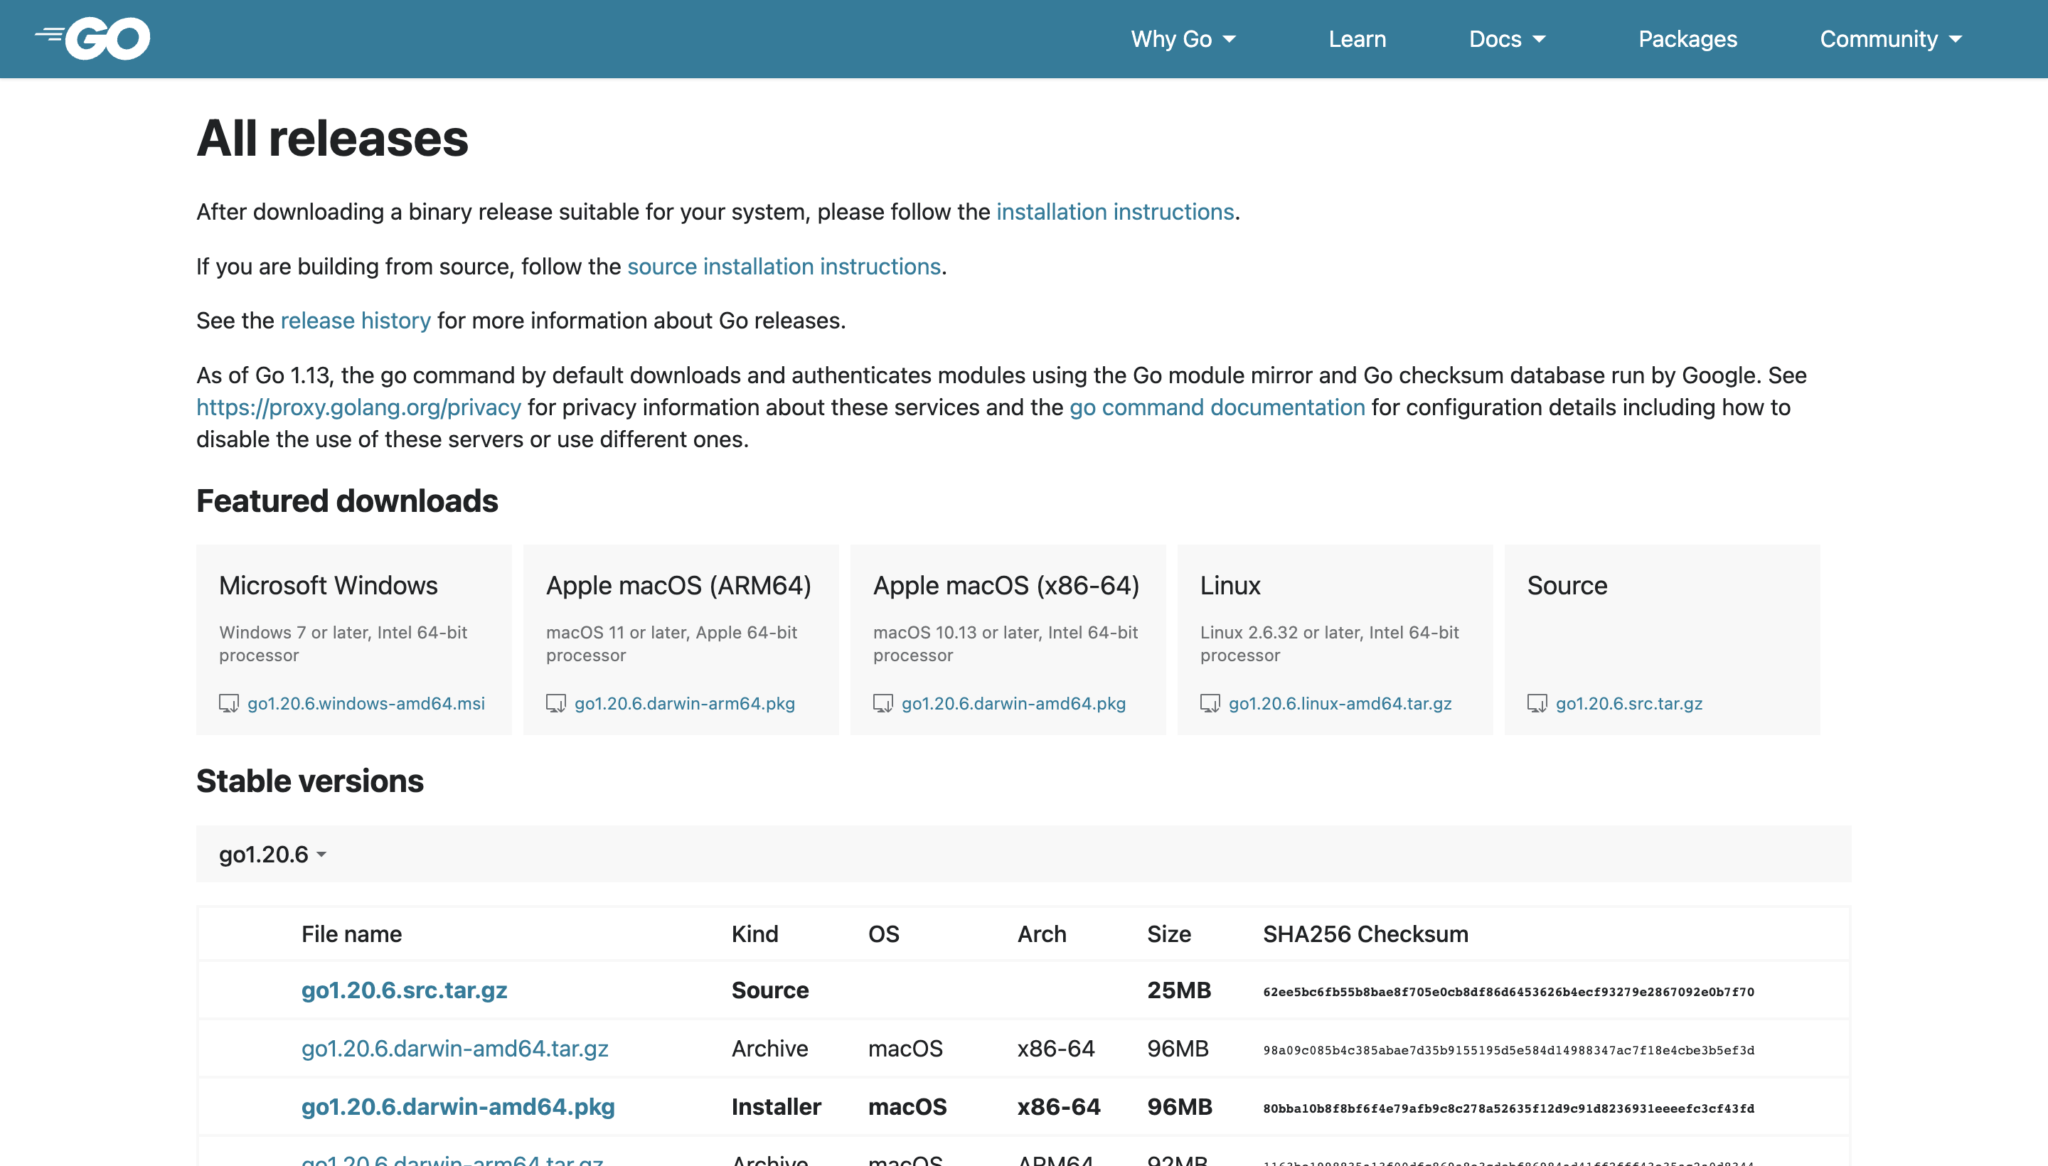Screen dimensions: 2048x1166
Task: Click the download icon for go1.20.6.linux-amd64.tar.gz
Action: coord(1211,704)
